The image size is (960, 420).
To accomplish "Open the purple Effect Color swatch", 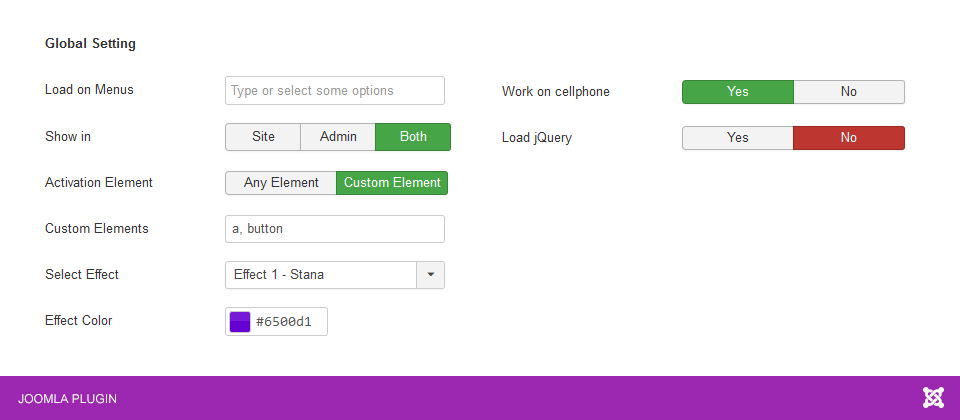I will [x=240, y=321].
